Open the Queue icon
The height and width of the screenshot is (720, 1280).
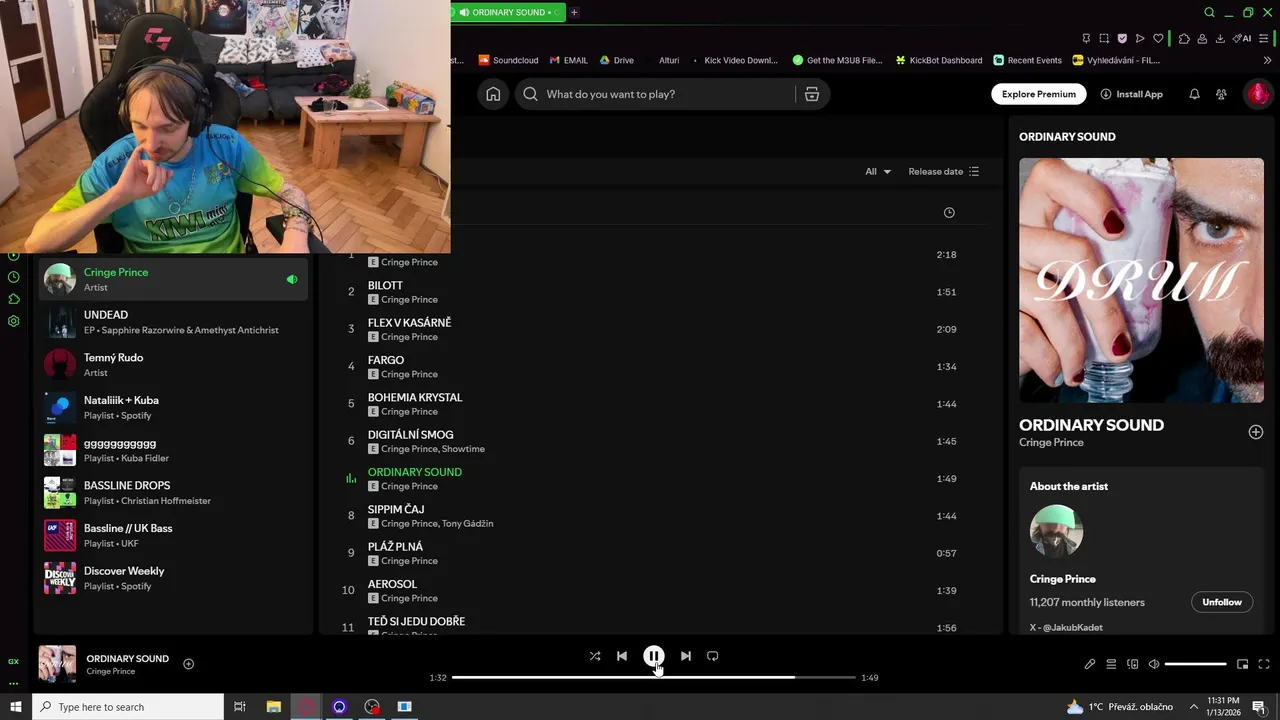pyautogui.click(x=1111, y=664)
